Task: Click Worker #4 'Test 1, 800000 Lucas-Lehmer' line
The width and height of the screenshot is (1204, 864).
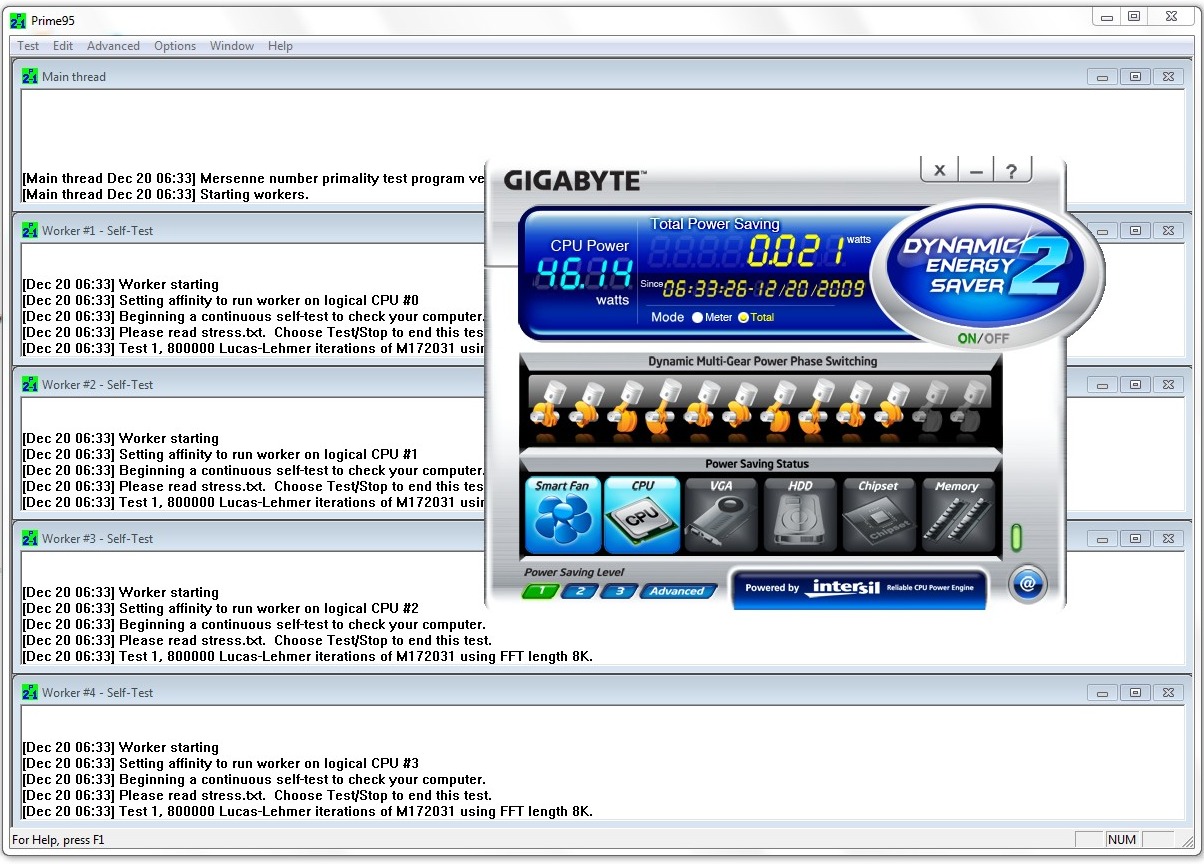Action: 307,811
